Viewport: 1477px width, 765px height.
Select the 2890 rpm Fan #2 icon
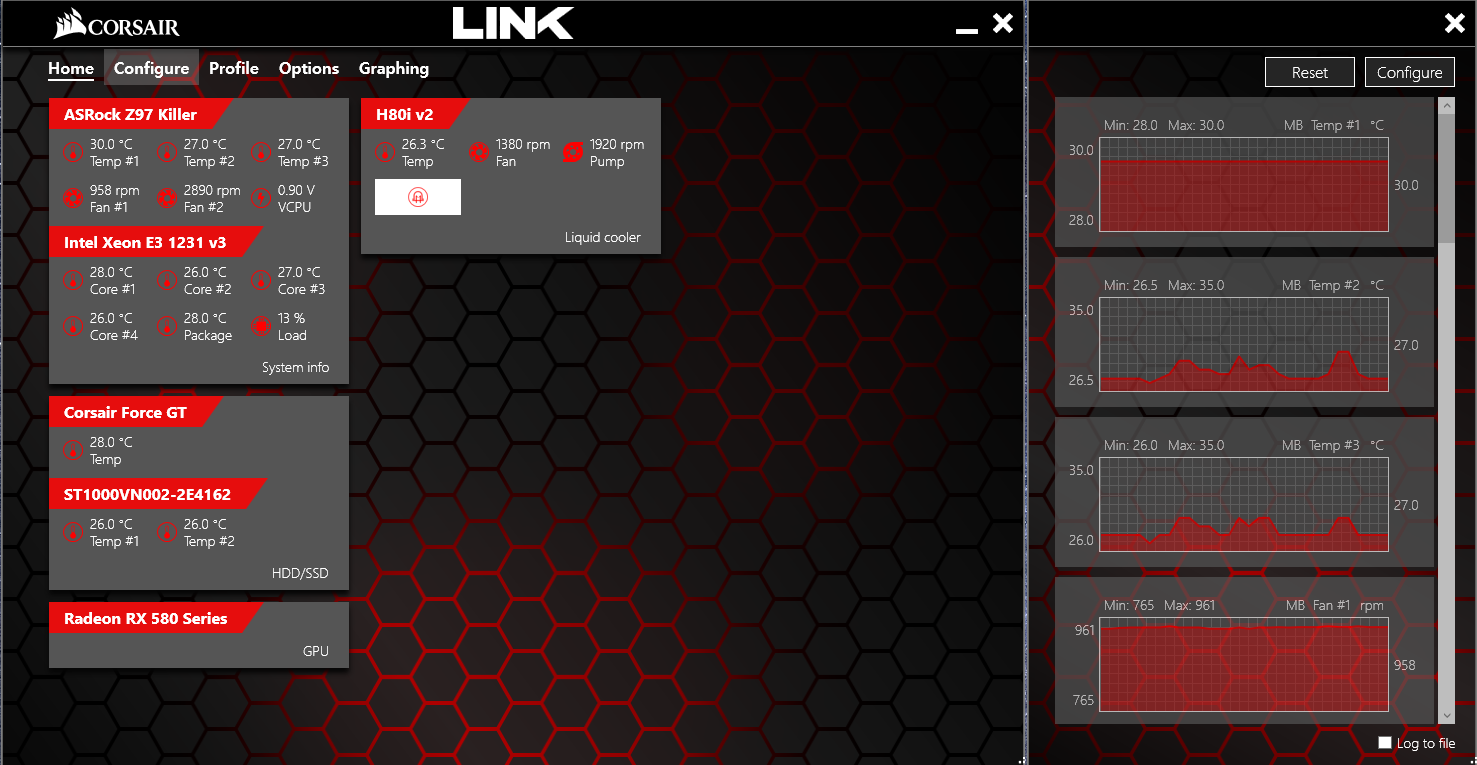[x=167, y=198]
